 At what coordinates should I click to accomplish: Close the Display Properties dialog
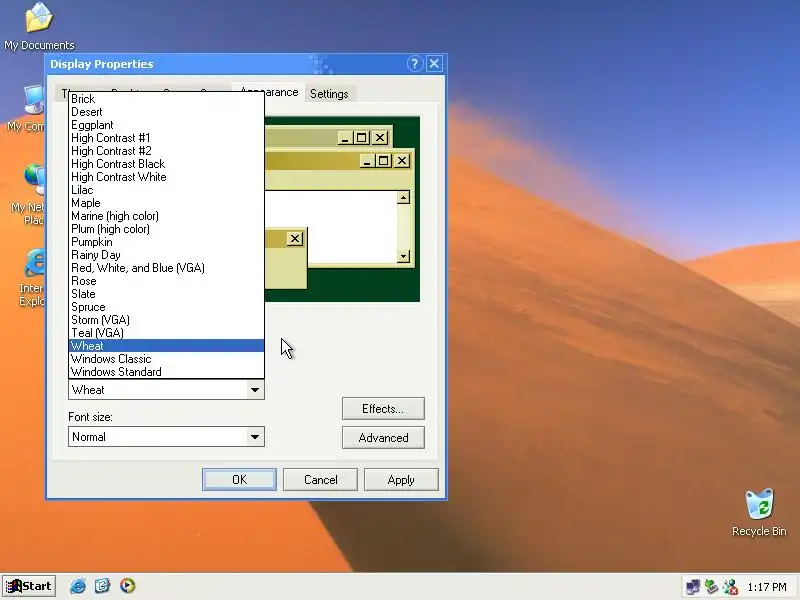[x=434, y=64]
